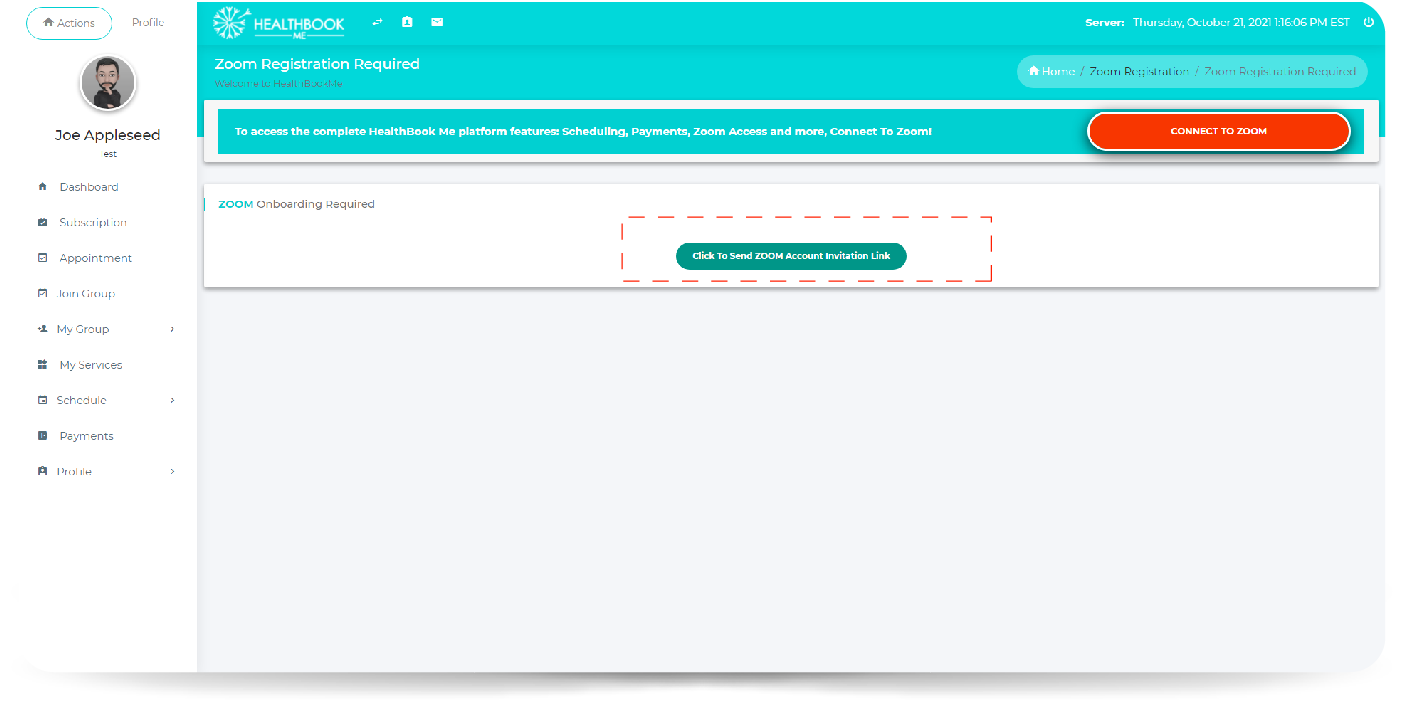Click the Subscription sidebar icon
This screenshot has height=718, width=1405.
click(x=42, y=222)
